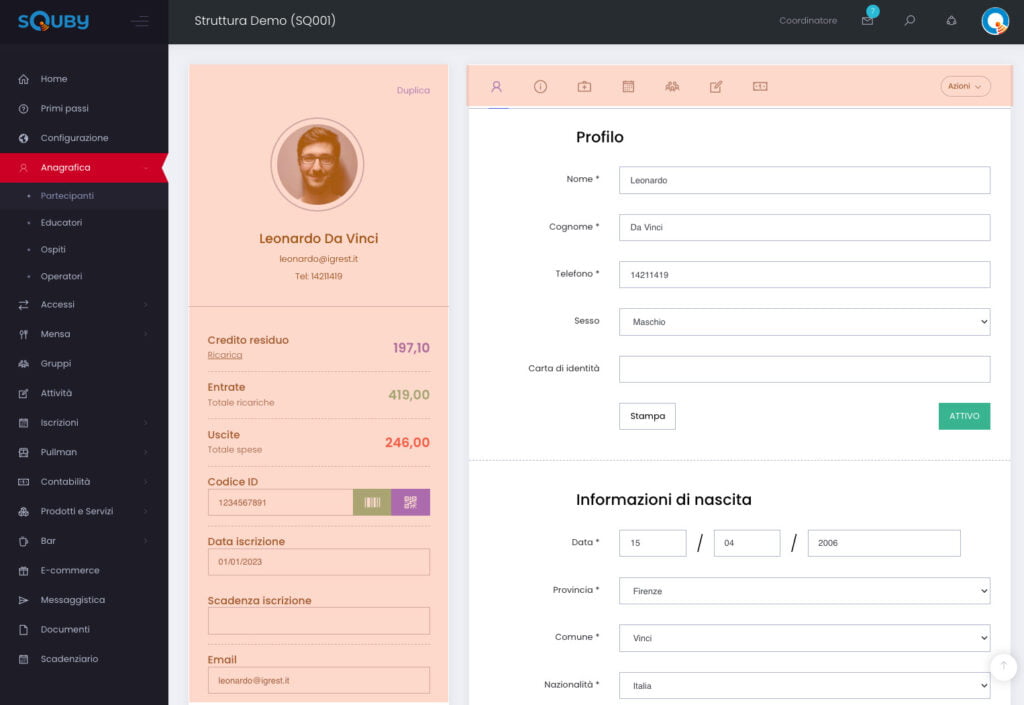Click the money banknote tab icon
The height and width of the screenshot is (705, 1024).
pos(760,87)
